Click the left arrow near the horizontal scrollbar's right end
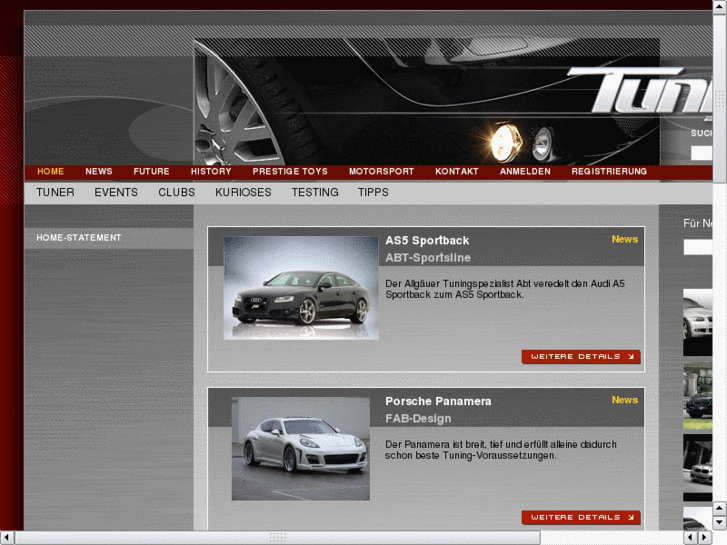Image resolution: width=727 pixels, height=545 pixels. click(690, 538)
